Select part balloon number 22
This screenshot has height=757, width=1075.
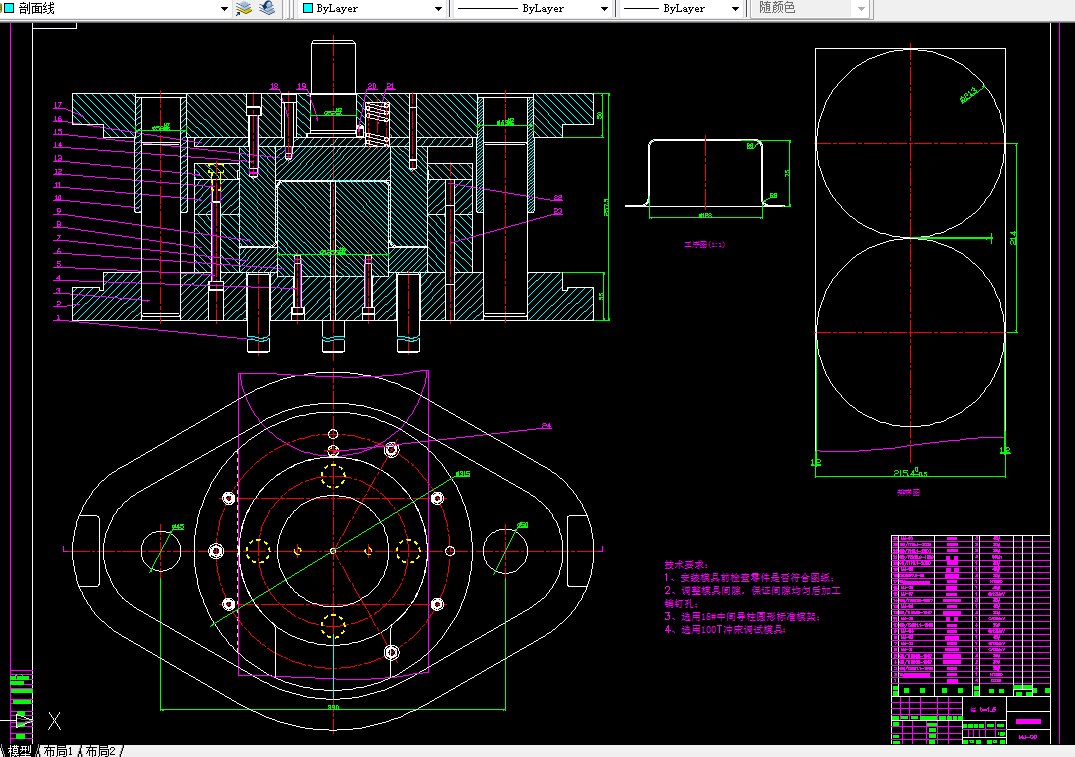click(x=558, y=197)
